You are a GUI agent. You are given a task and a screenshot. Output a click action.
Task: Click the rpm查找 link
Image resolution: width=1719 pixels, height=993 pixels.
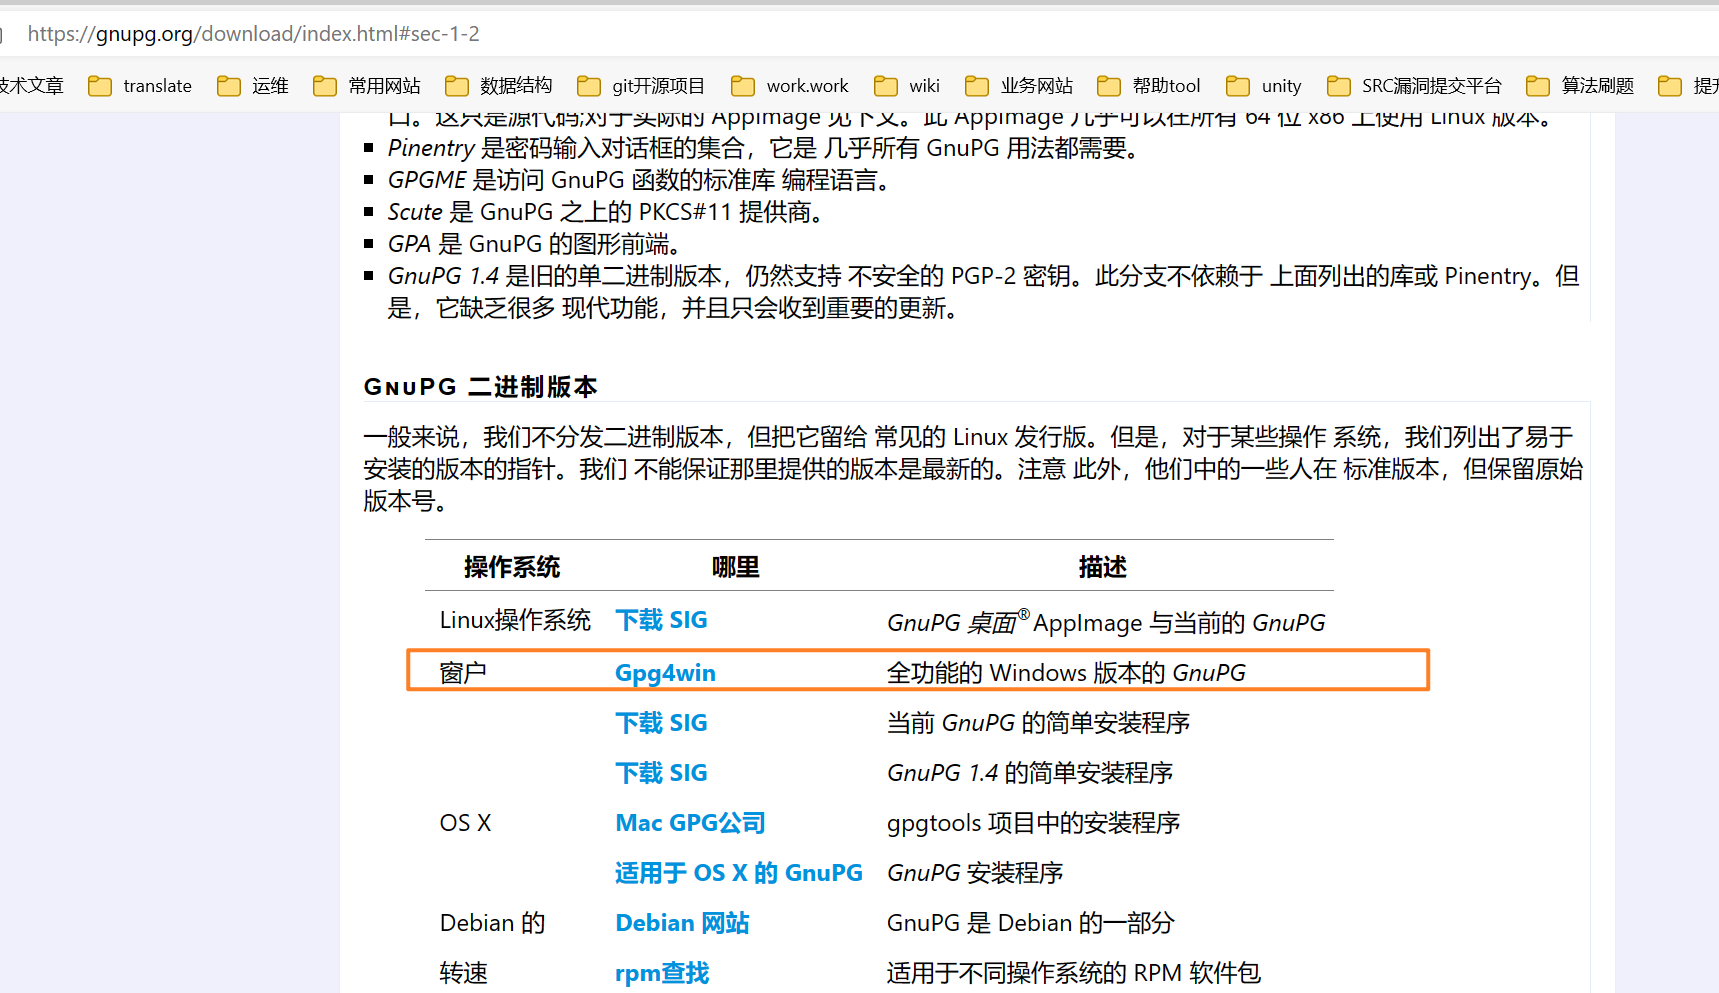point(662,973)
